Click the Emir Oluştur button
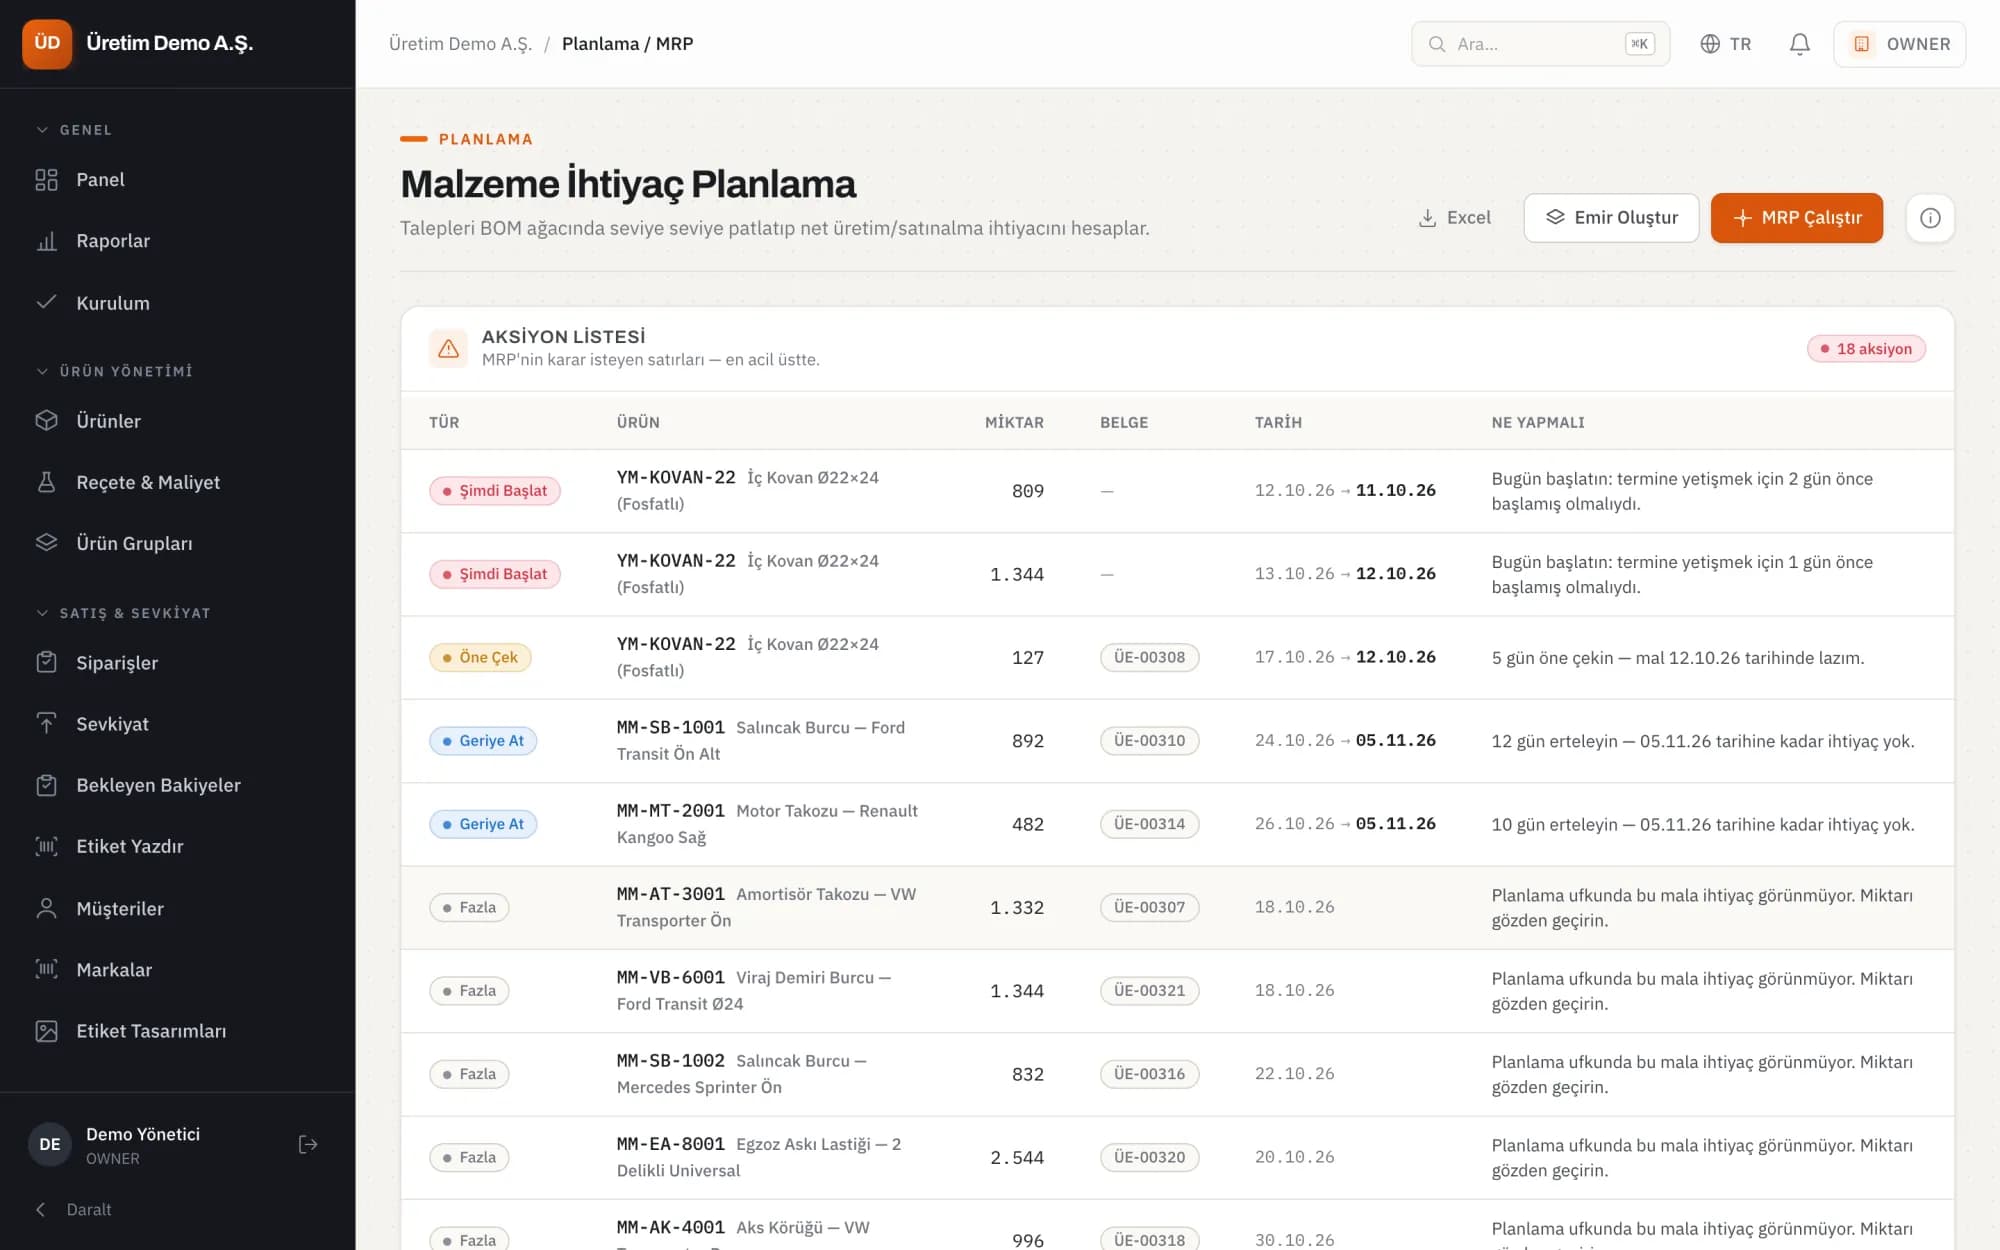Screen dimensions: 2000x1250 pyautogui.click(x=1611, y=218)
